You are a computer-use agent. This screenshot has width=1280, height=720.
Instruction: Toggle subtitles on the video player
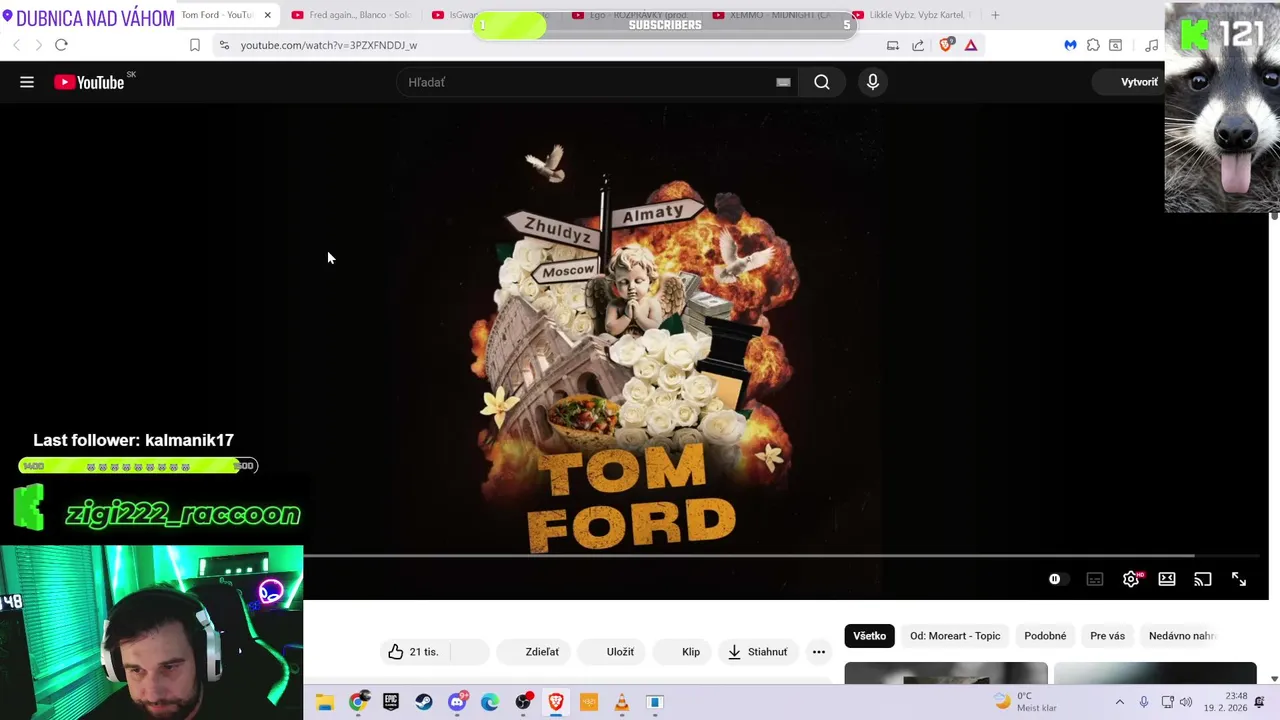1095,579
